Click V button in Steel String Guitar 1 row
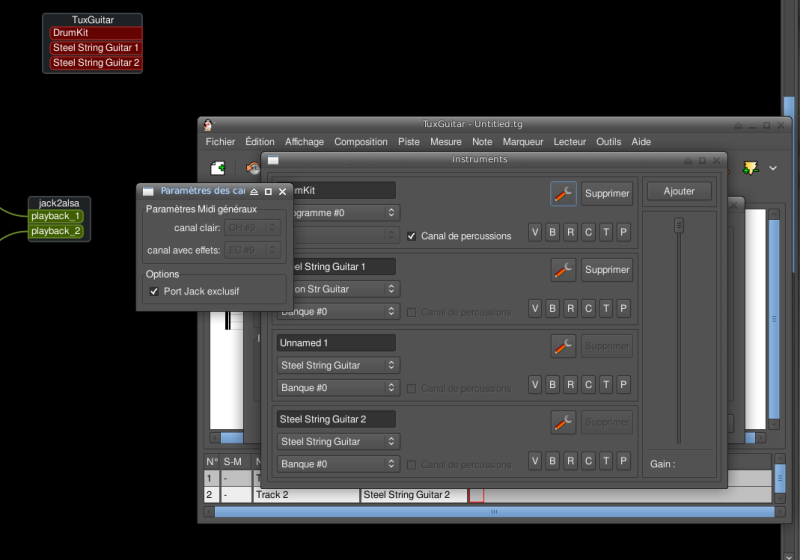Image resolution: width=800 pixels, height=560 pixels. [x=535, y=308]
